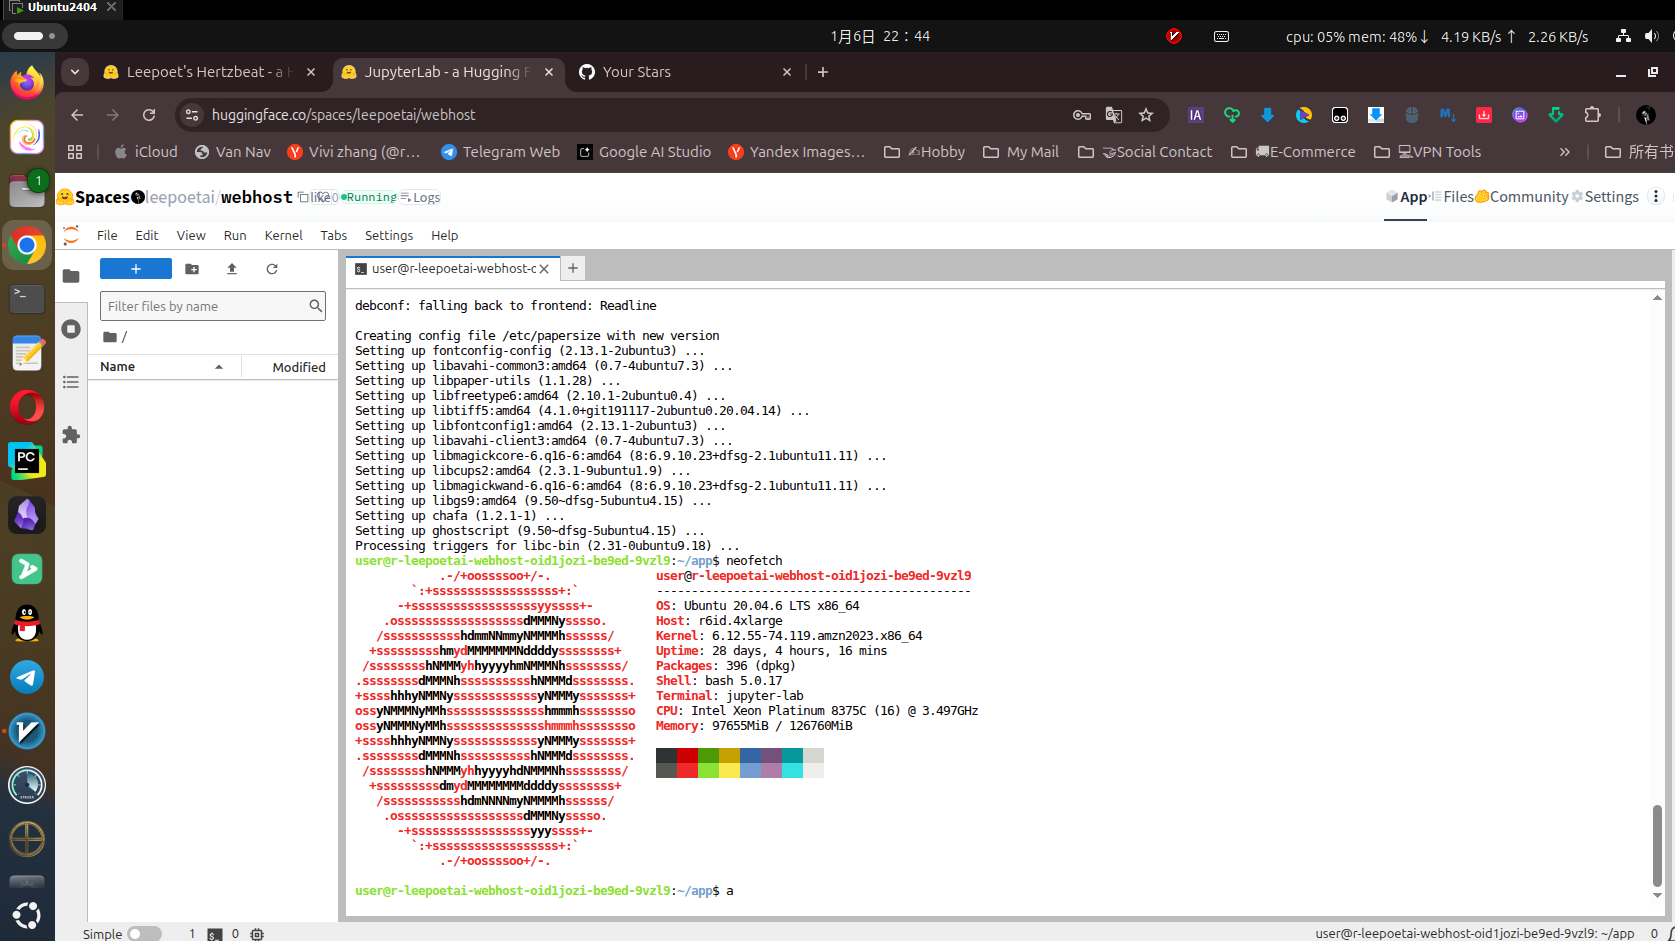Launch Telegram from the Ubuntu dock

27,677
